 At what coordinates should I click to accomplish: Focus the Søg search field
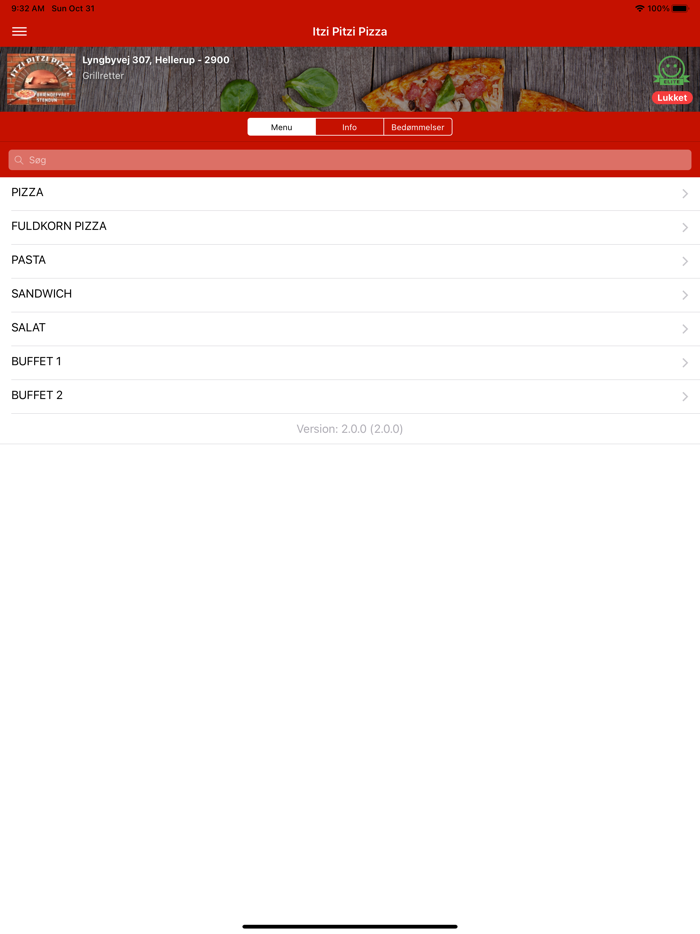tap(350, 160)
